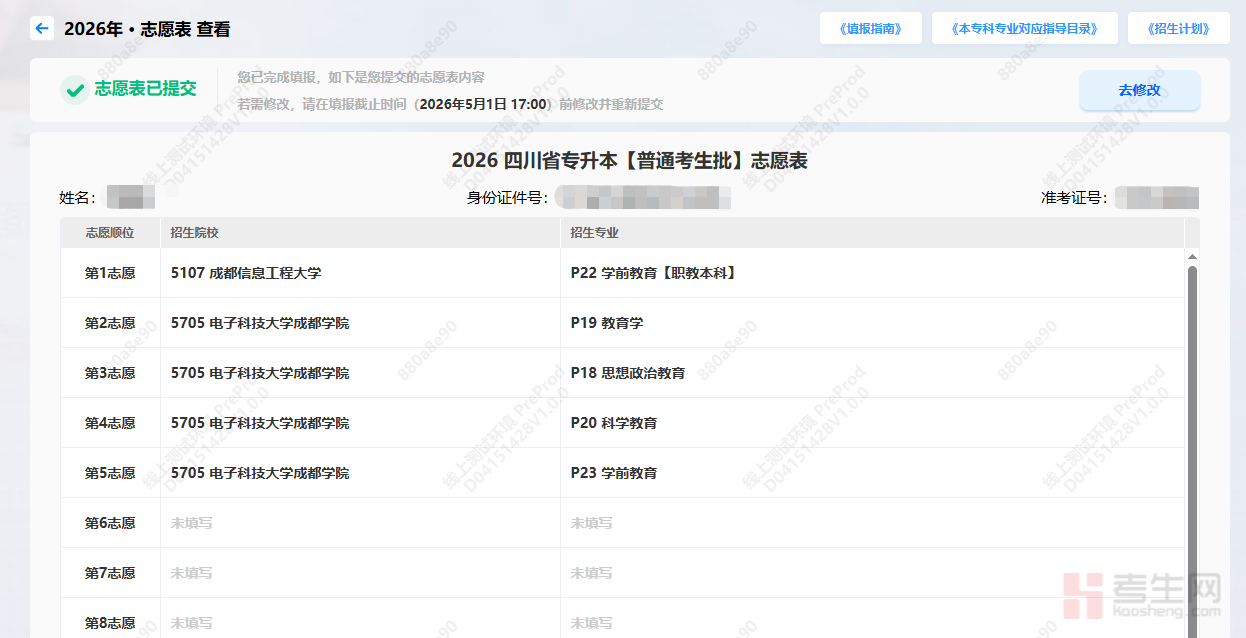Click the 未填写 major cell in 第7志愿
The height and width of the screenshot is (638, 1246).
pyautogui.click(x=591, y=573)
